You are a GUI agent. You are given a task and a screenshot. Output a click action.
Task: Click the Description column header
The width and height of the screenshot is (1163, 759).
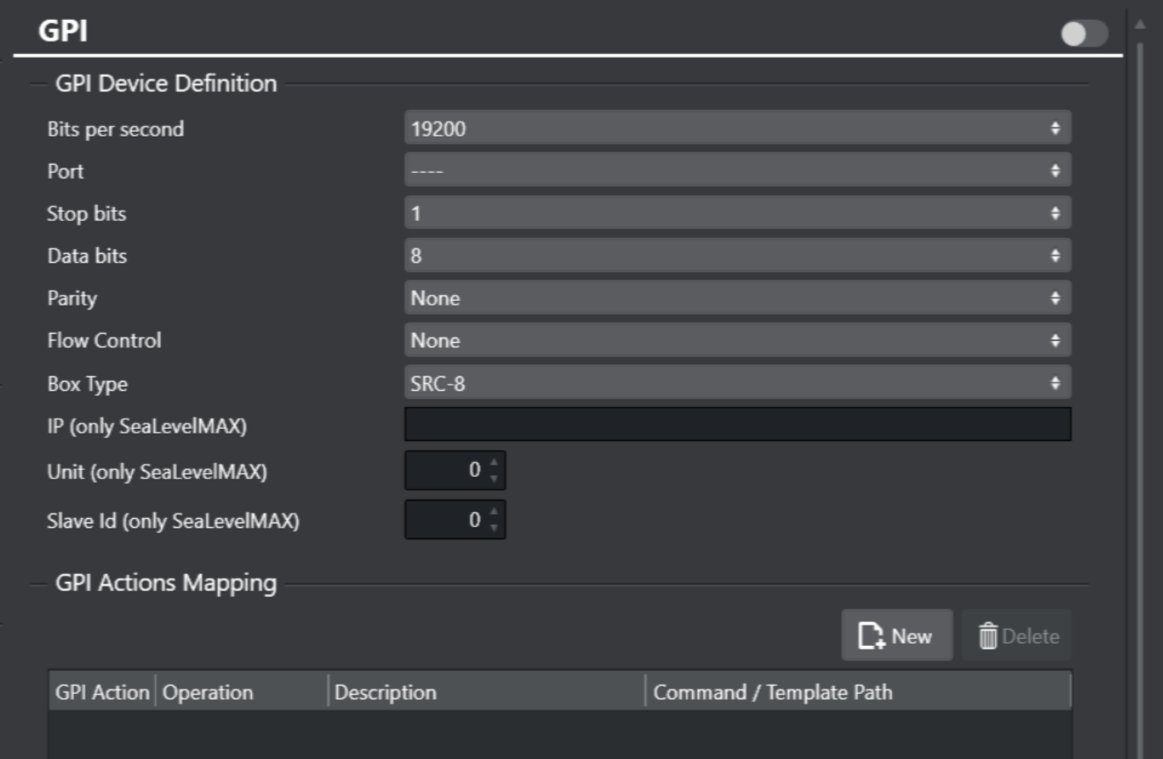(x=485, y=692)
